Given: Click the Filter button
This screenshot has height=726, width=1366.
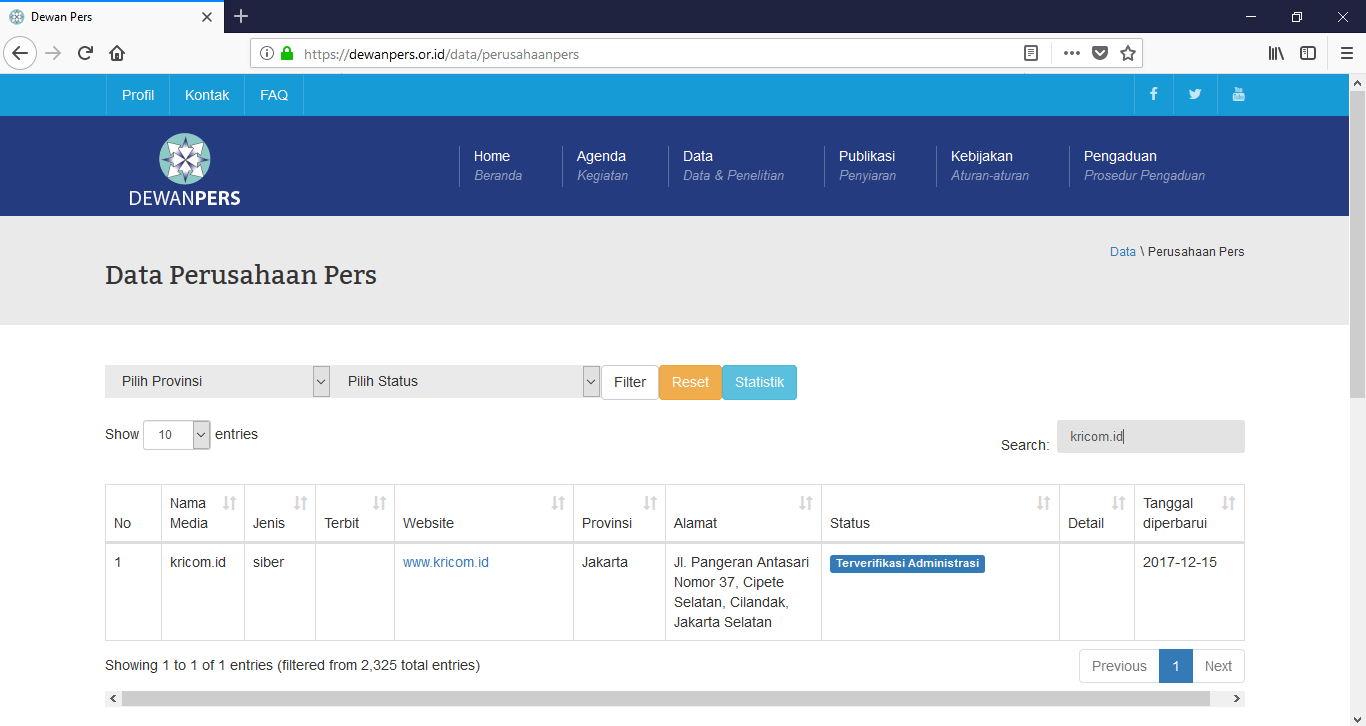Looking at the screenshot, I should [x=630, y=382].
